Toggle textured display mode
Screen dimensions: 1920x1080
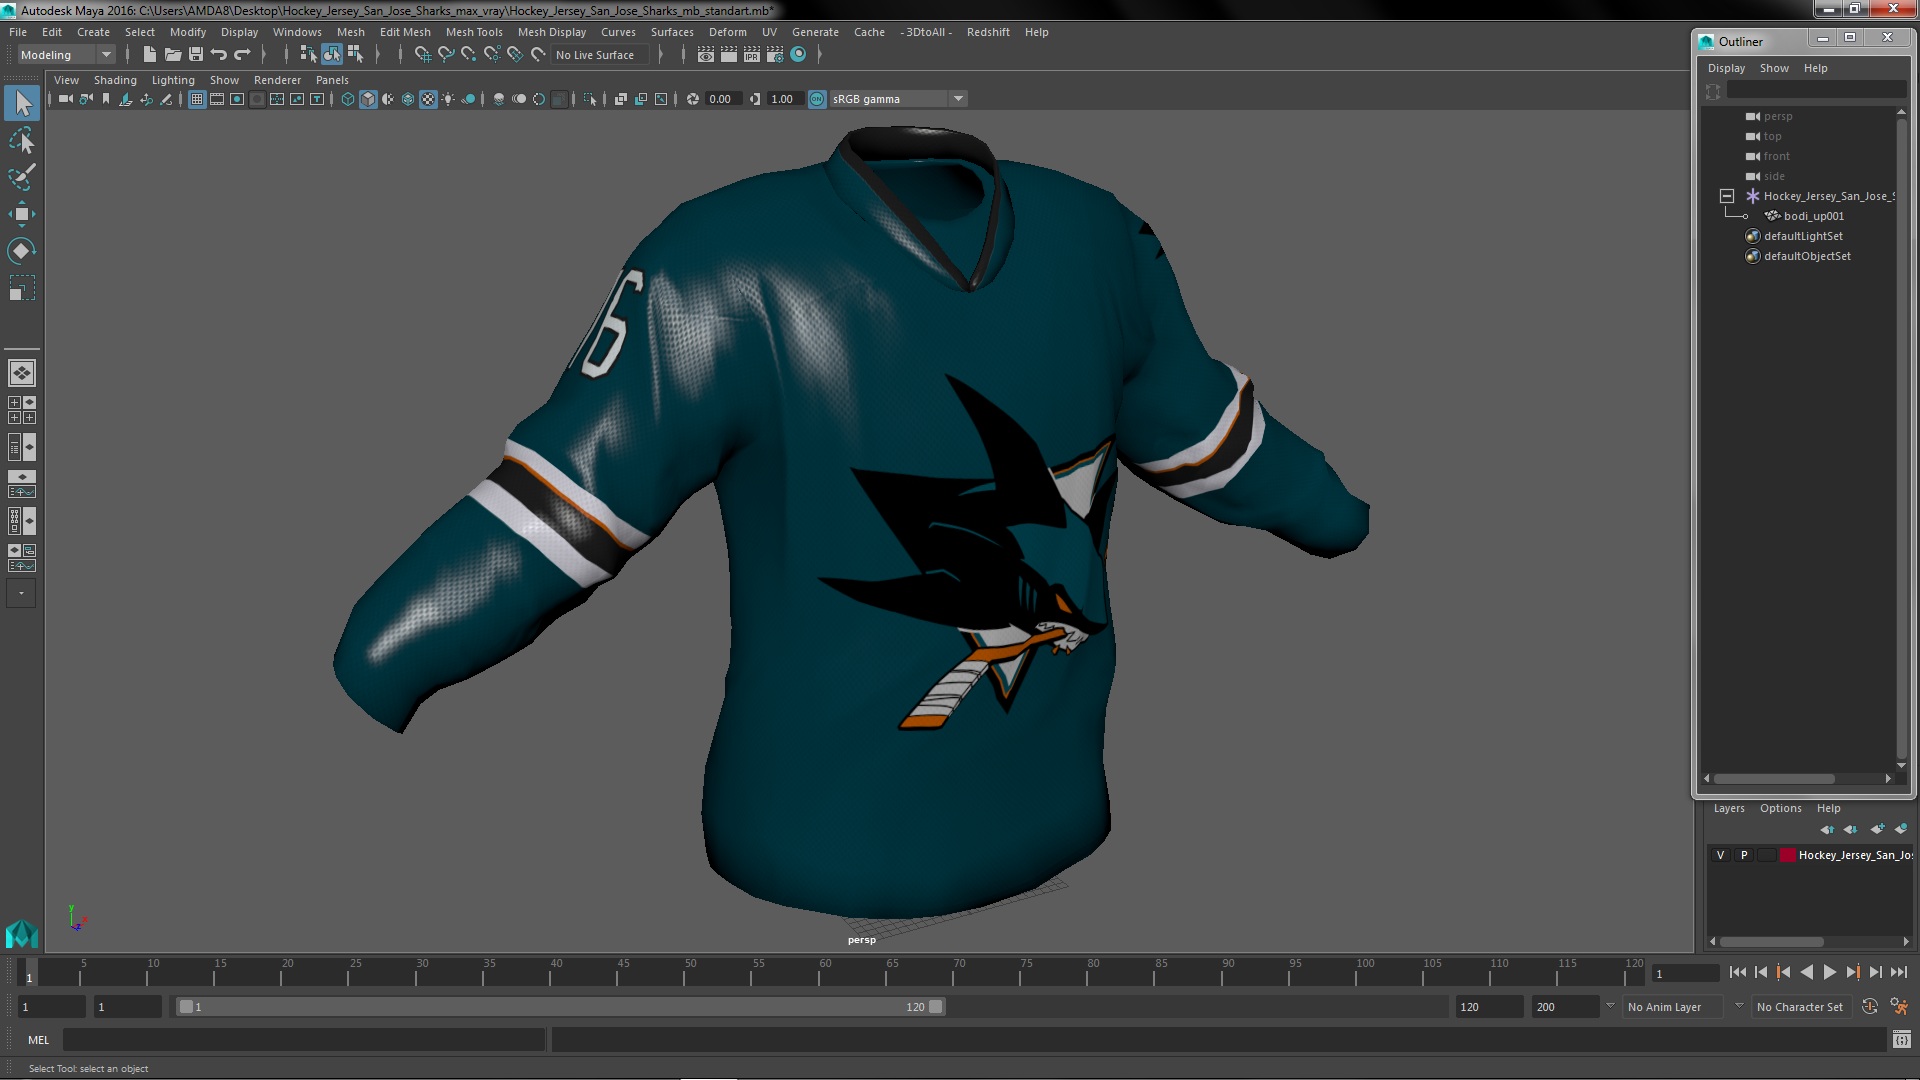(428, 99)
